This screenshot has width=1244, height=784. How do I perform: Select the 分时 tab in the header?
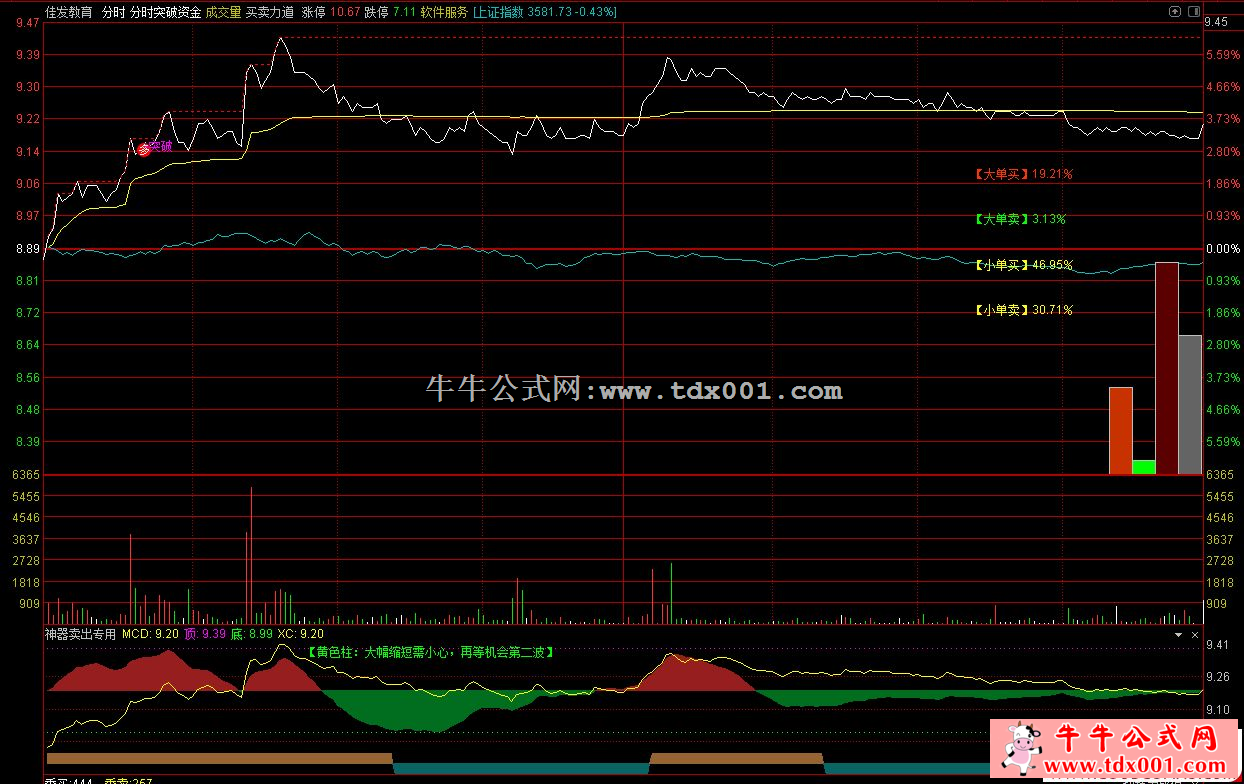(x=113, y=12)
